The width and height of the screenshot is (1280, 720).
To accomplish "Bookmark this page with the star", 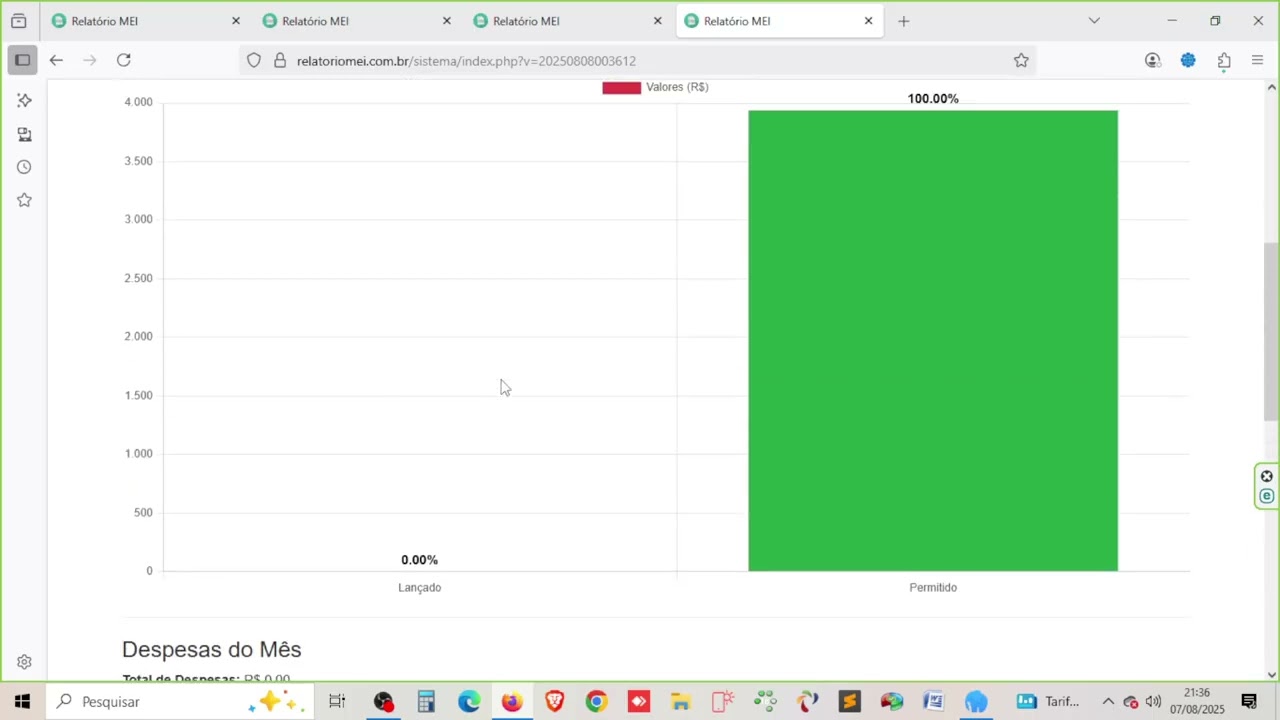I will click(x=1021, y=61).
